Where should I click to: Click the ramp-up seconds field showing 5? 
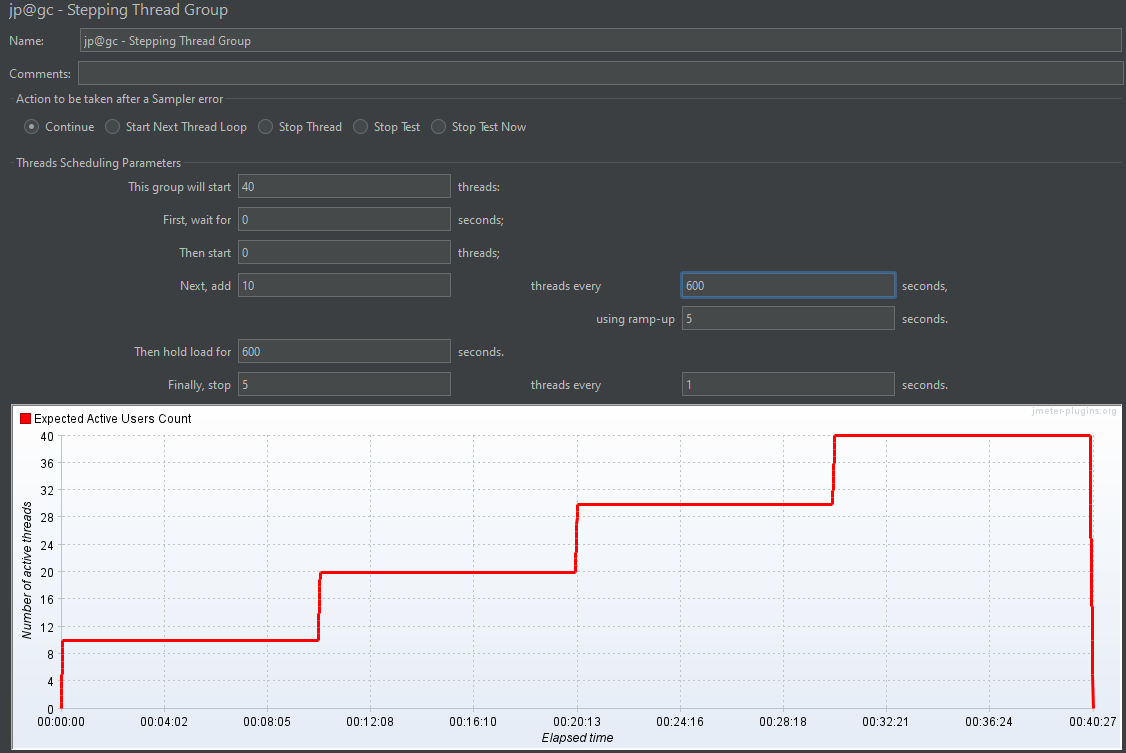coord(787,318)
